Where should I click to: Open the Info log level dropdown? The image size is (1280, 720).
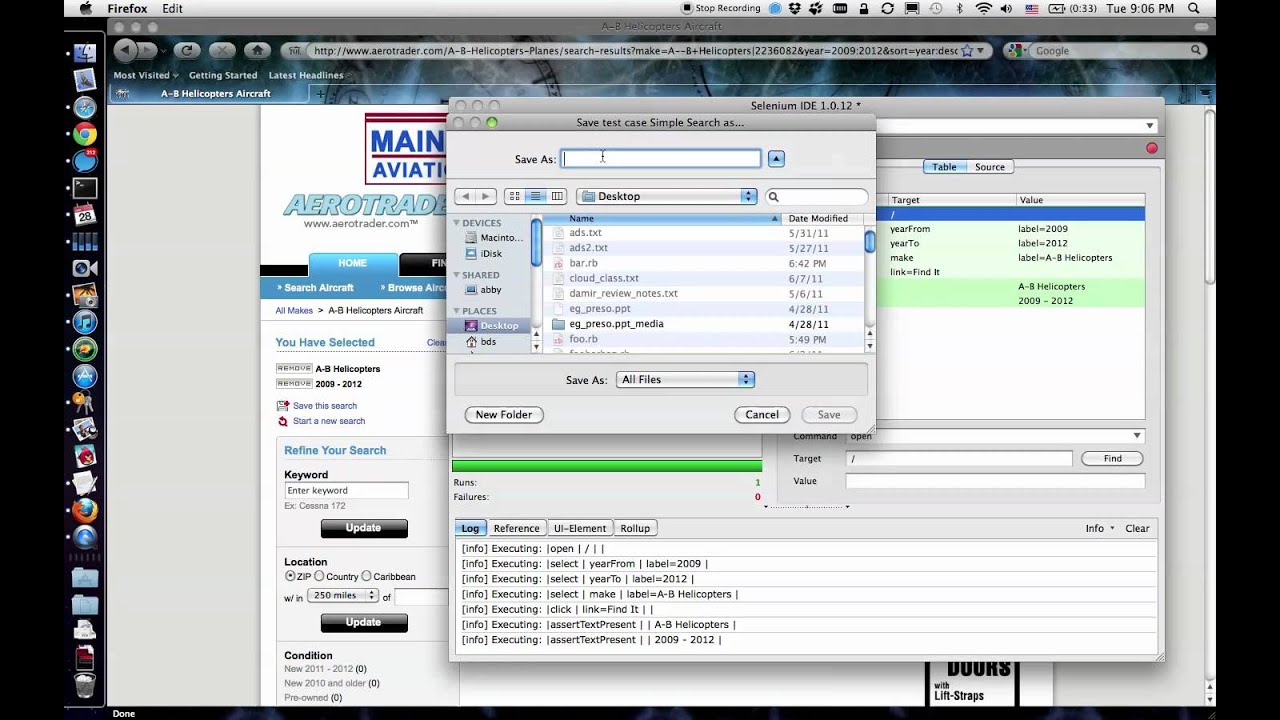coord(1100,528)
